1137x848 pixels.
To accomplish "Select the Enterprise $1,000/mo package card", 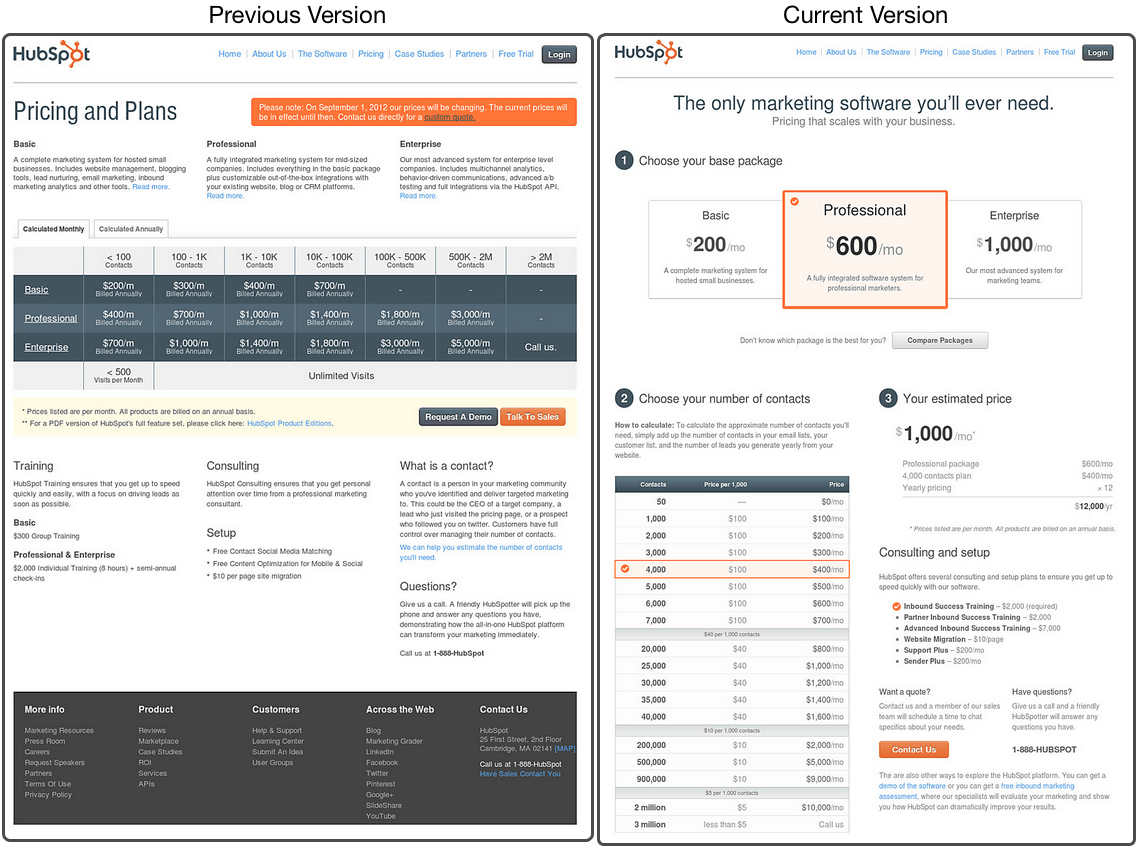I will click(x=1014, y=250).
